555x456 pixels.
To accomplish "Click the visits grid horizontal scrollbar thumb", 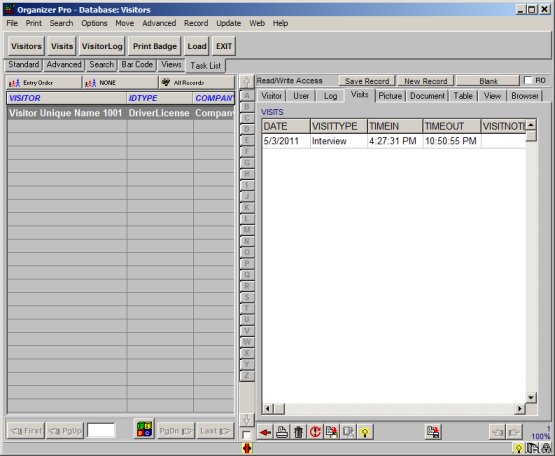I will [x=280, y=409].
